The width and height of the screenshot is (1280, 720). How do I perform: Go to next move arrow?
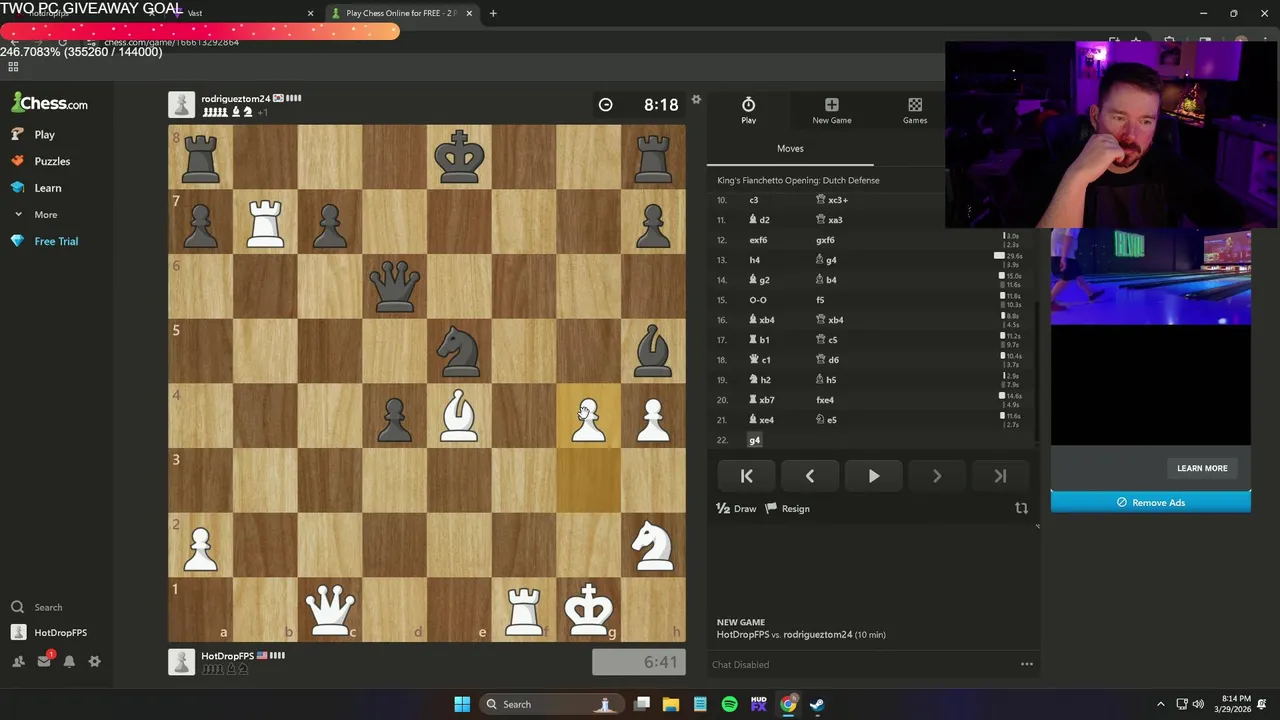point(937,476)
